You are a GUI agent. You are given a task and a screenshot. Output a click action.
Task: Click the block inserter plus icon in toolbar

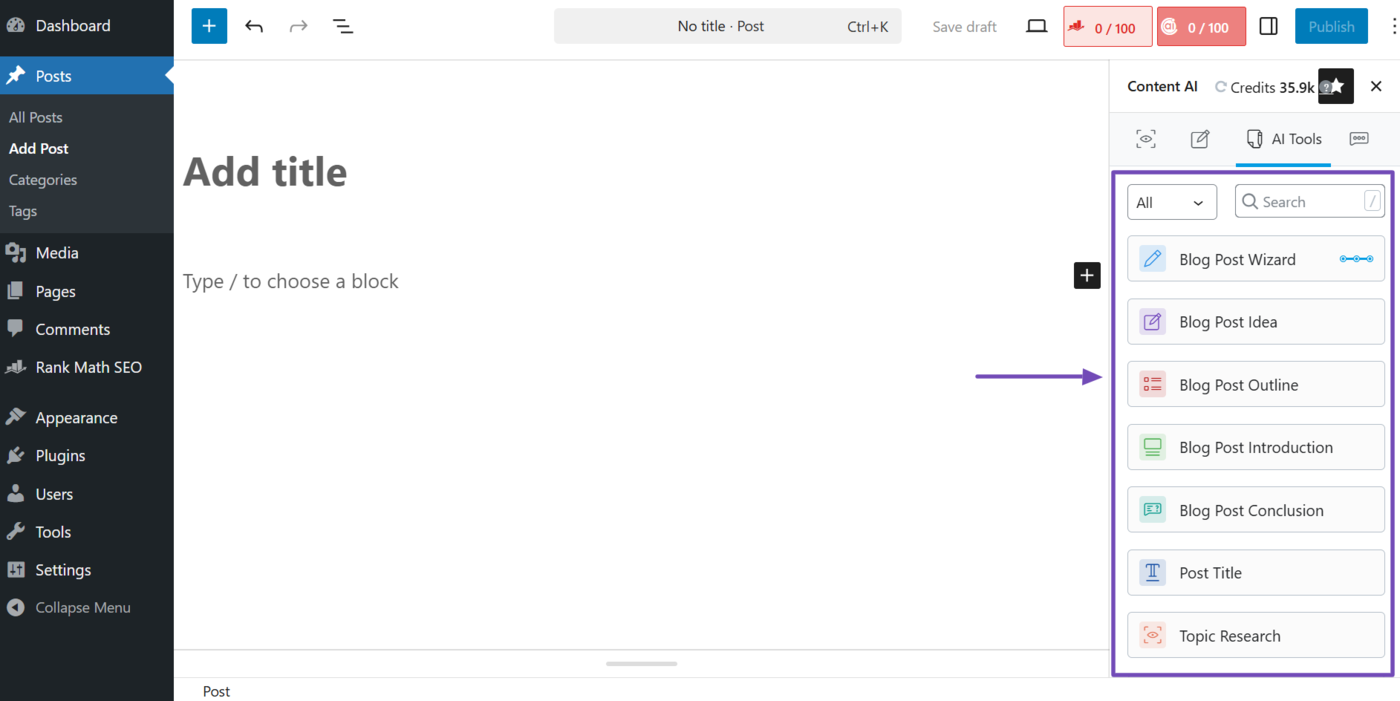point(209,26)
